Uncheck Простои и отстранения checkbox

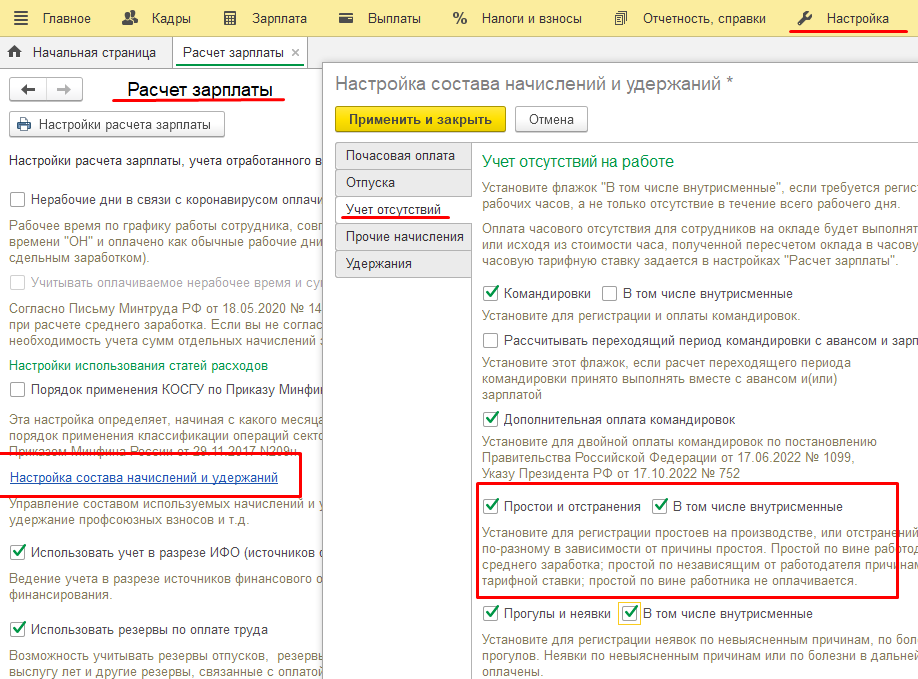[x=491, y=506]
